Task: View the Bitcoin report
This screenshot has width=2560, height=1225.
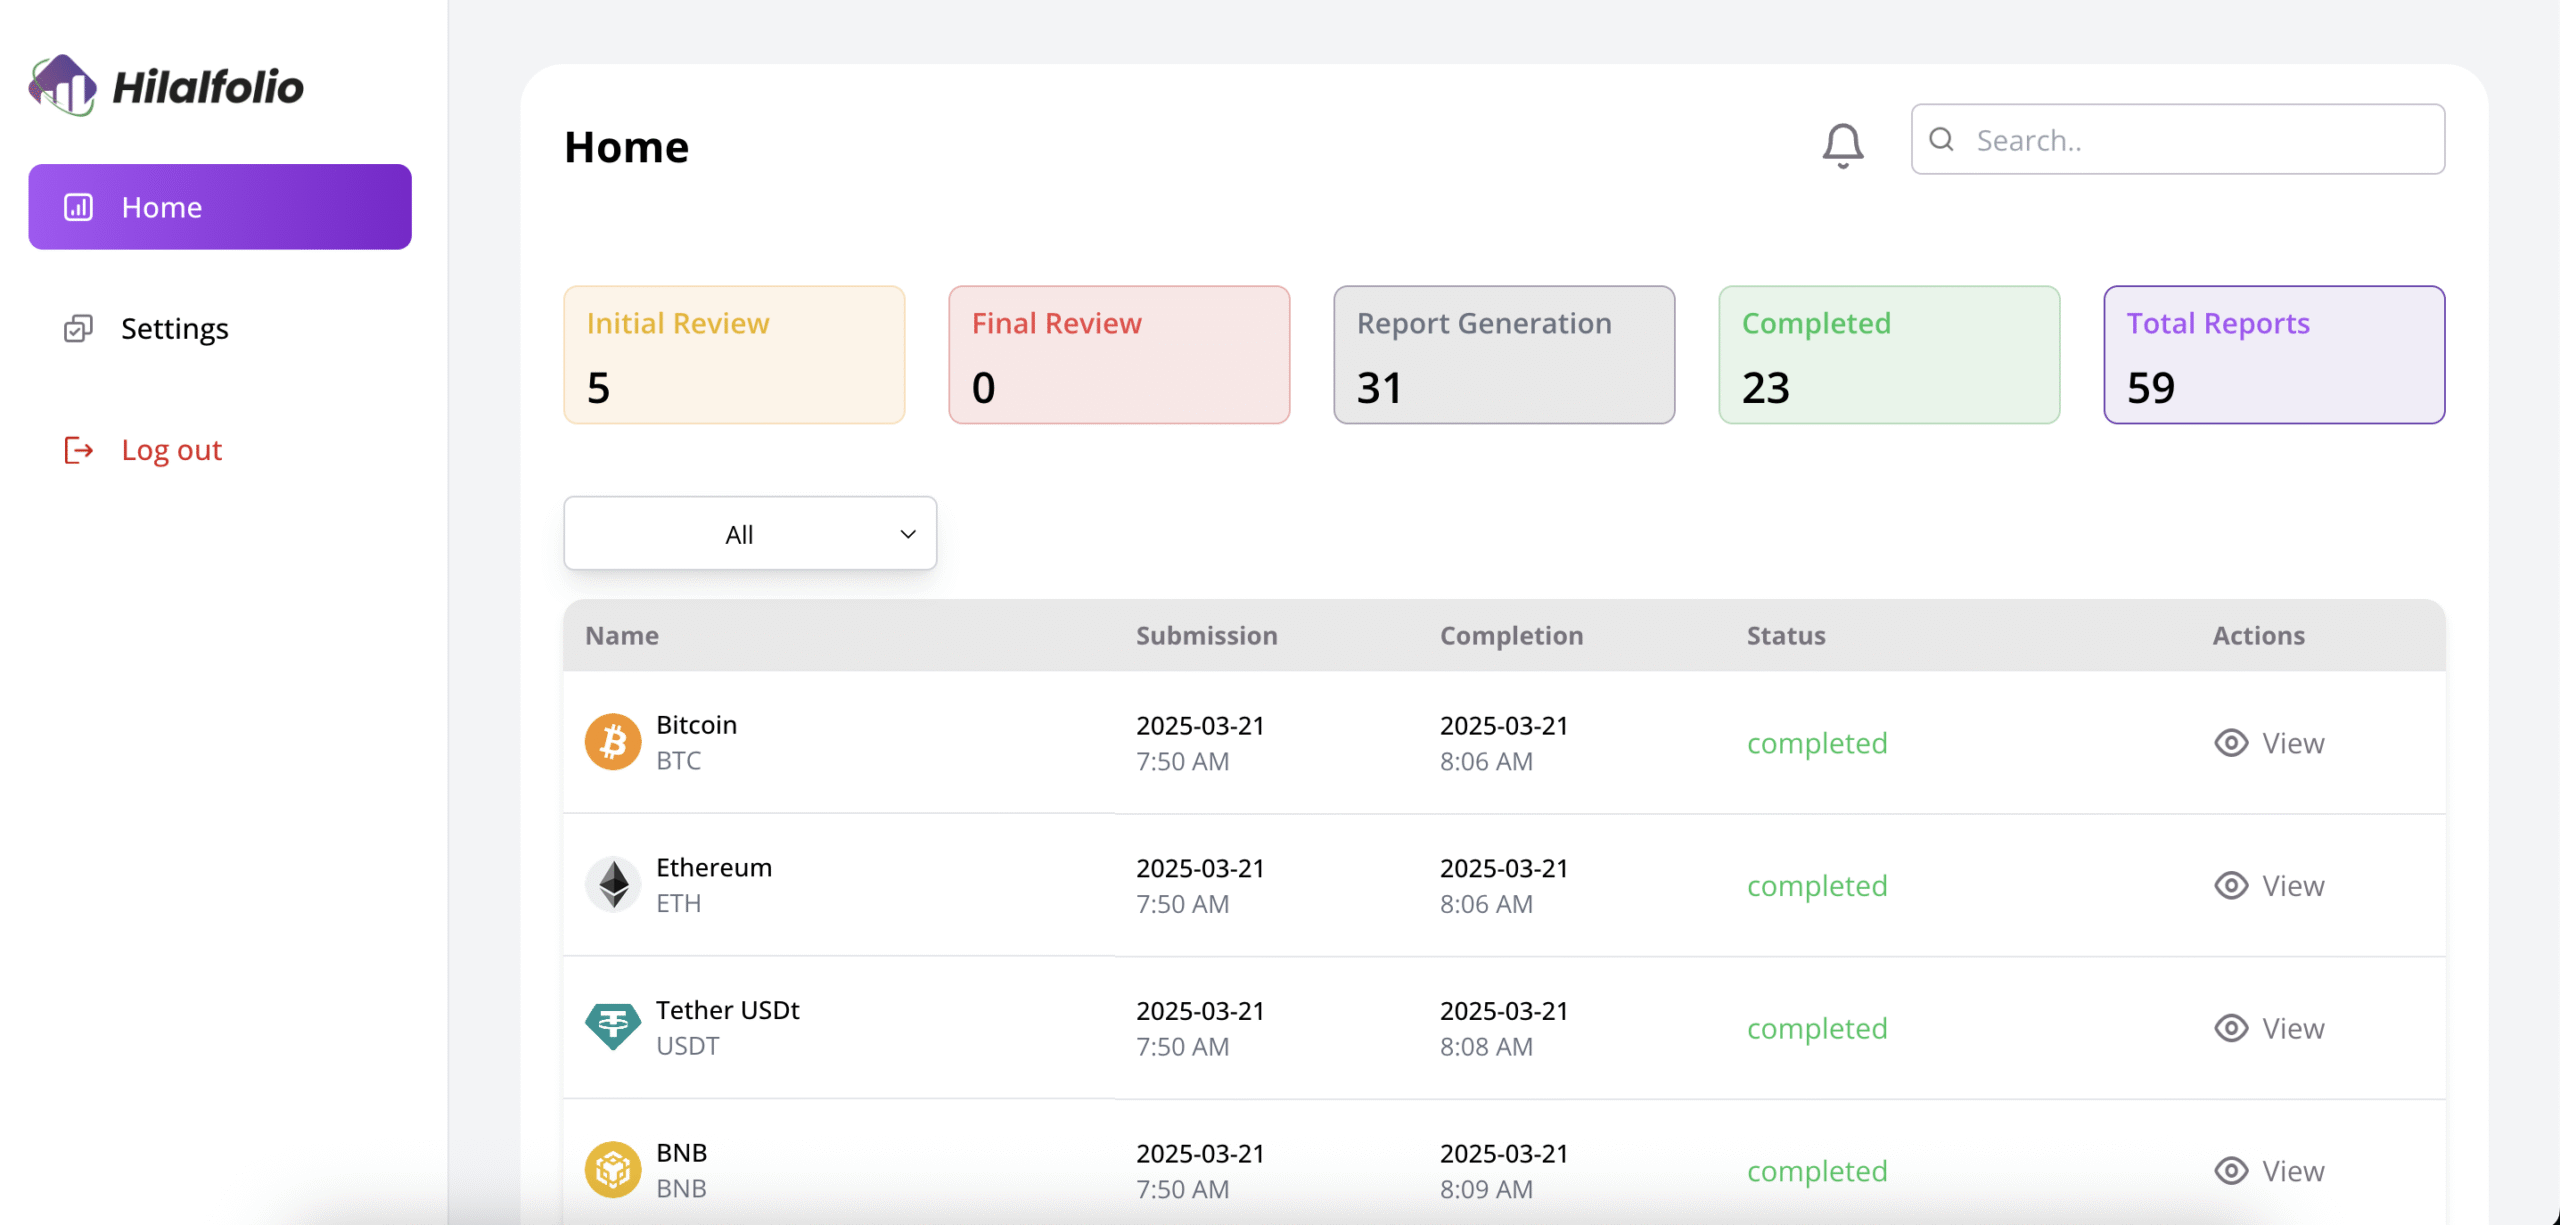Action: coord(2269,743)
